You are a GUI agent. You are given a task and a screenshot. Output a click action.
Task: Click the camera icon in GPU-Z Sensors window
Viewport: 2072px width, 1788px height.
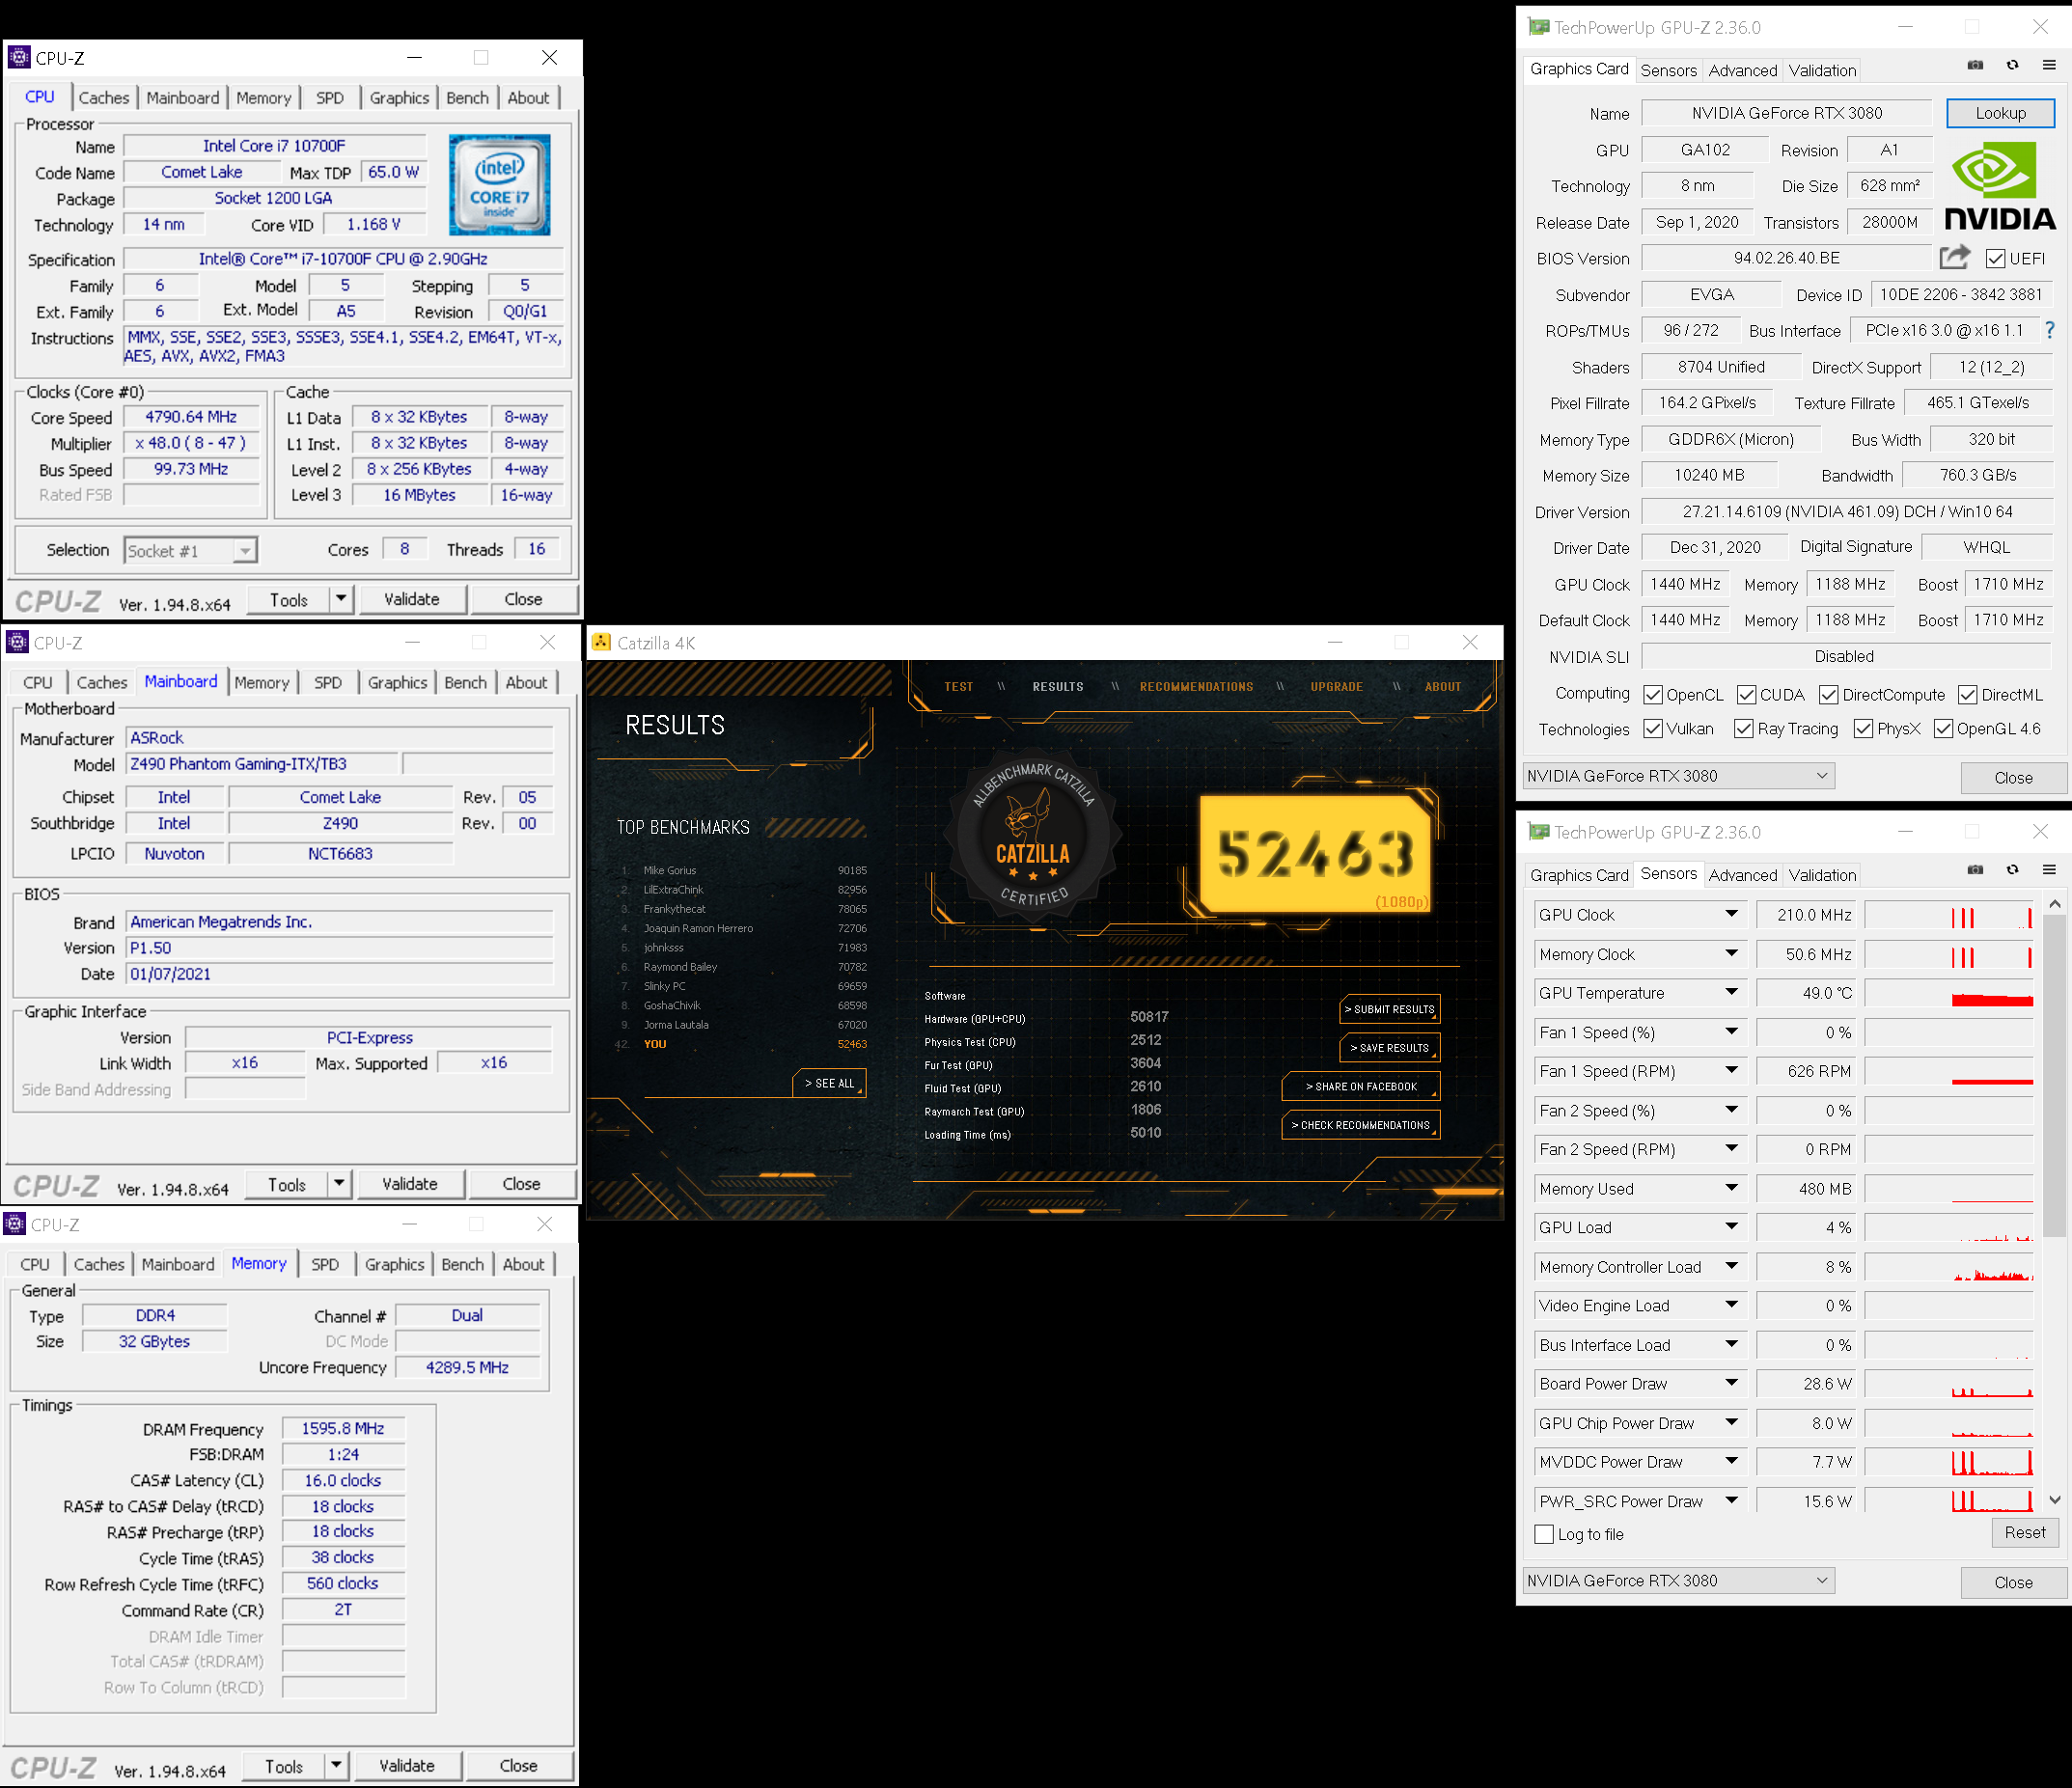click(1975, 870)
